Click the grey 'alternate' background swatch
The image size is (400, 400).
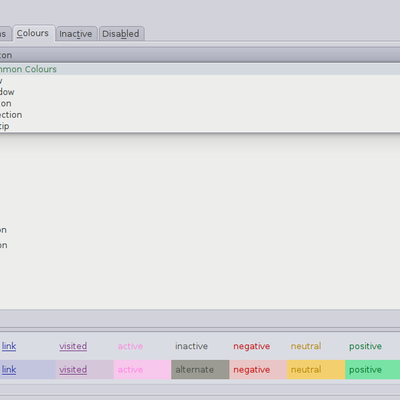click(x=200, y=370)
